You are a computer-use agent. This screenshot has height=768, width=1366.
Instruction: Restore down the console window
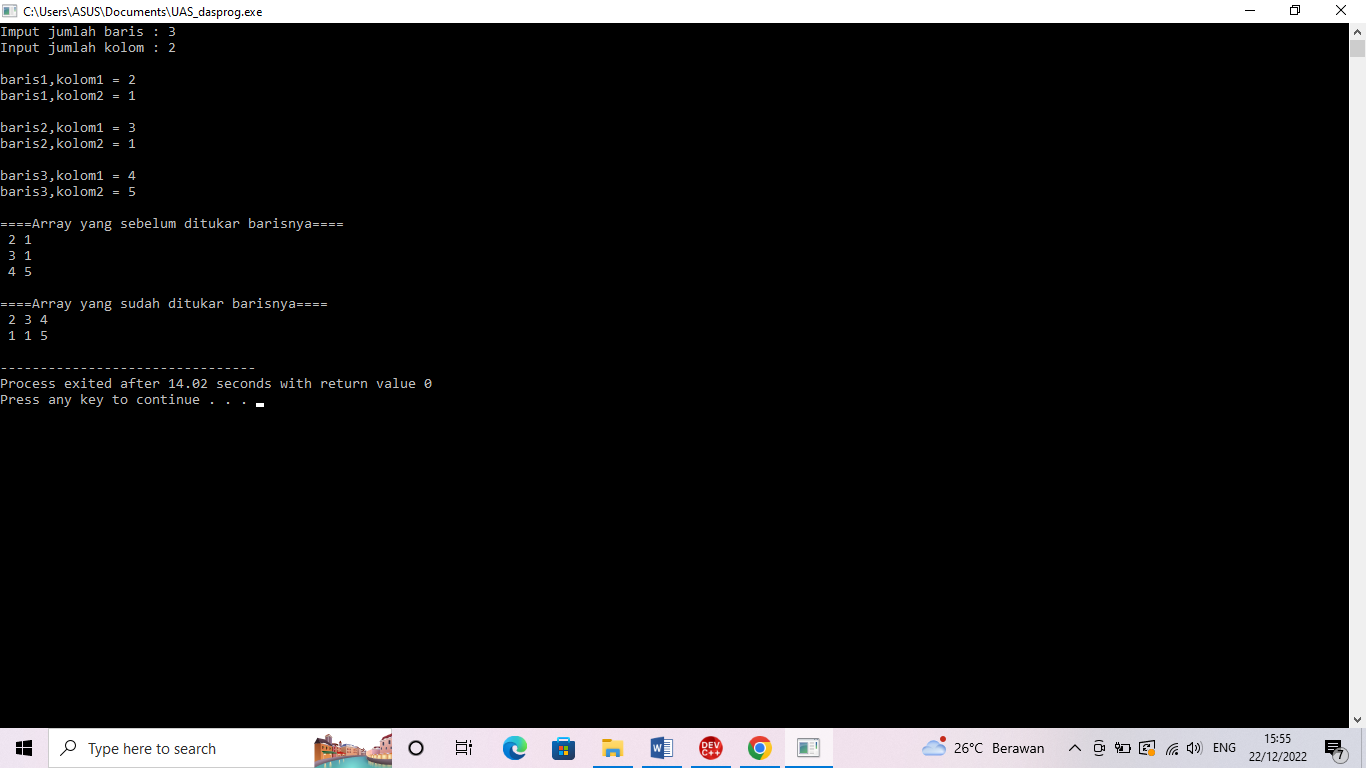click(1295, 11)
